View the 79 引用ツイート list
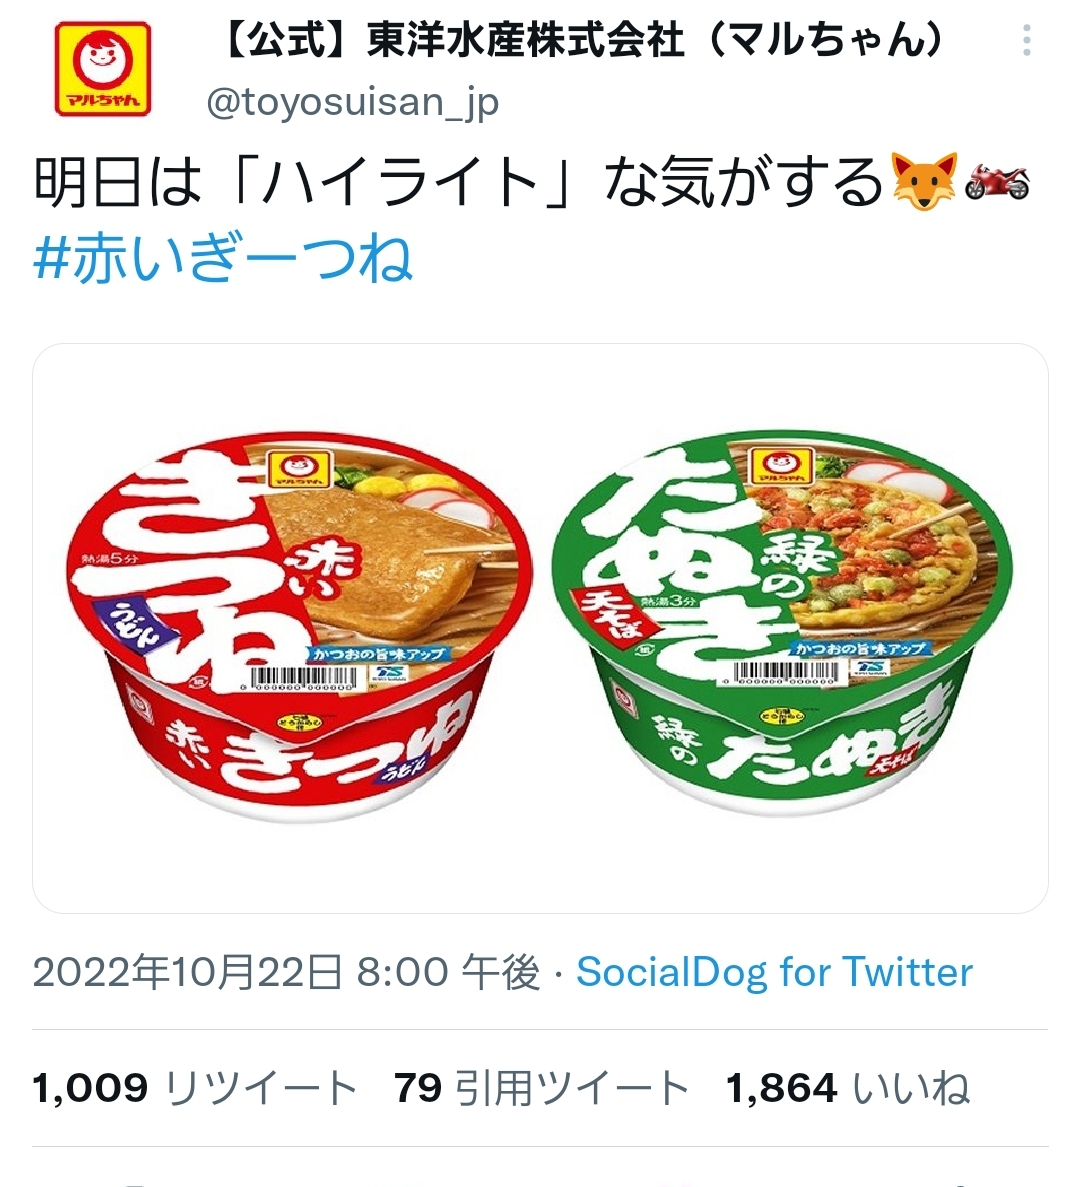This screenshot has width=1080, height=1187. coord(540,1087)
